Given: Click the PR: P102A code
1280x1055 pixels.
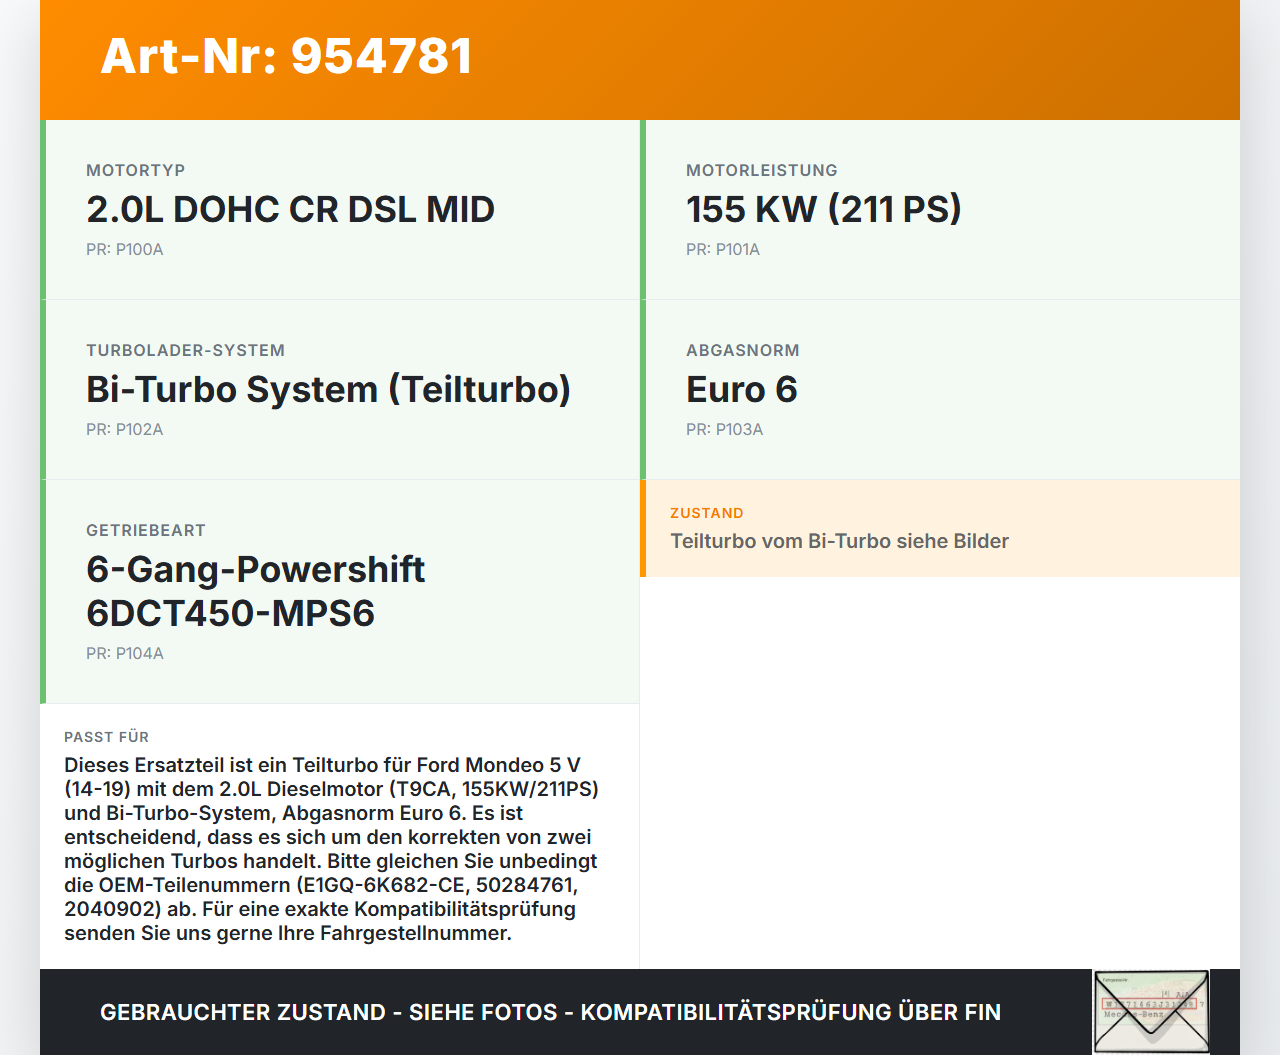Looking at the screenshot, I should (x=125, y=430).
